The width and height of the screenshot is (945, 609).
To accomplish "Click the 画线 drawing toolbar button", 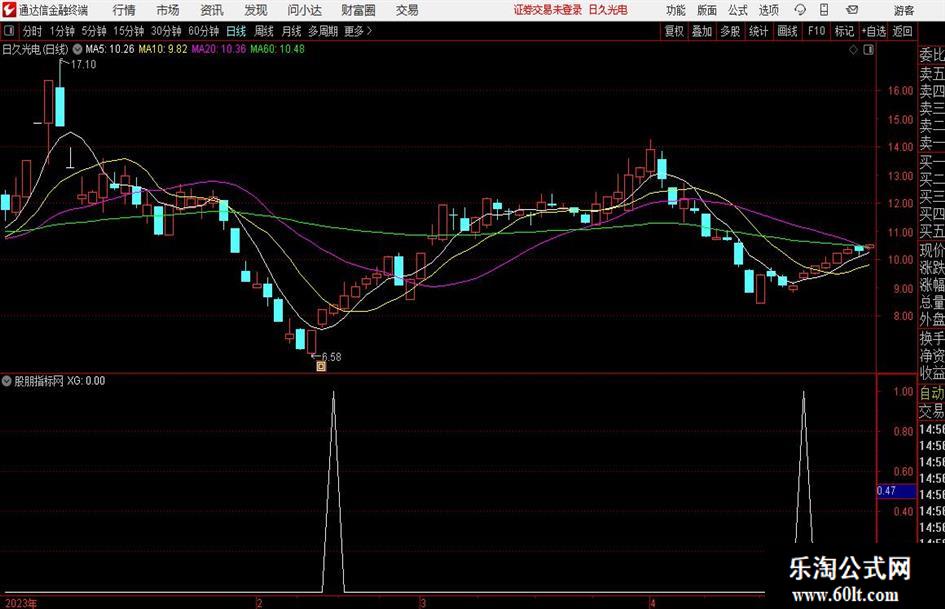I will coord(787,31).
